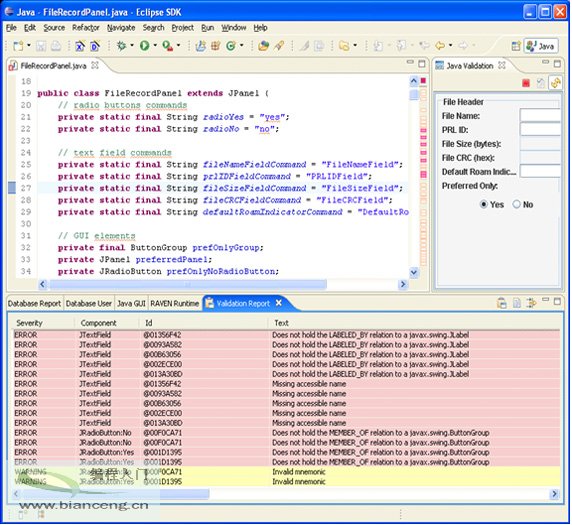Click the editor horizontal scrollbar right arrow
The height and width of the screenshot is (525, 572).
403,284
